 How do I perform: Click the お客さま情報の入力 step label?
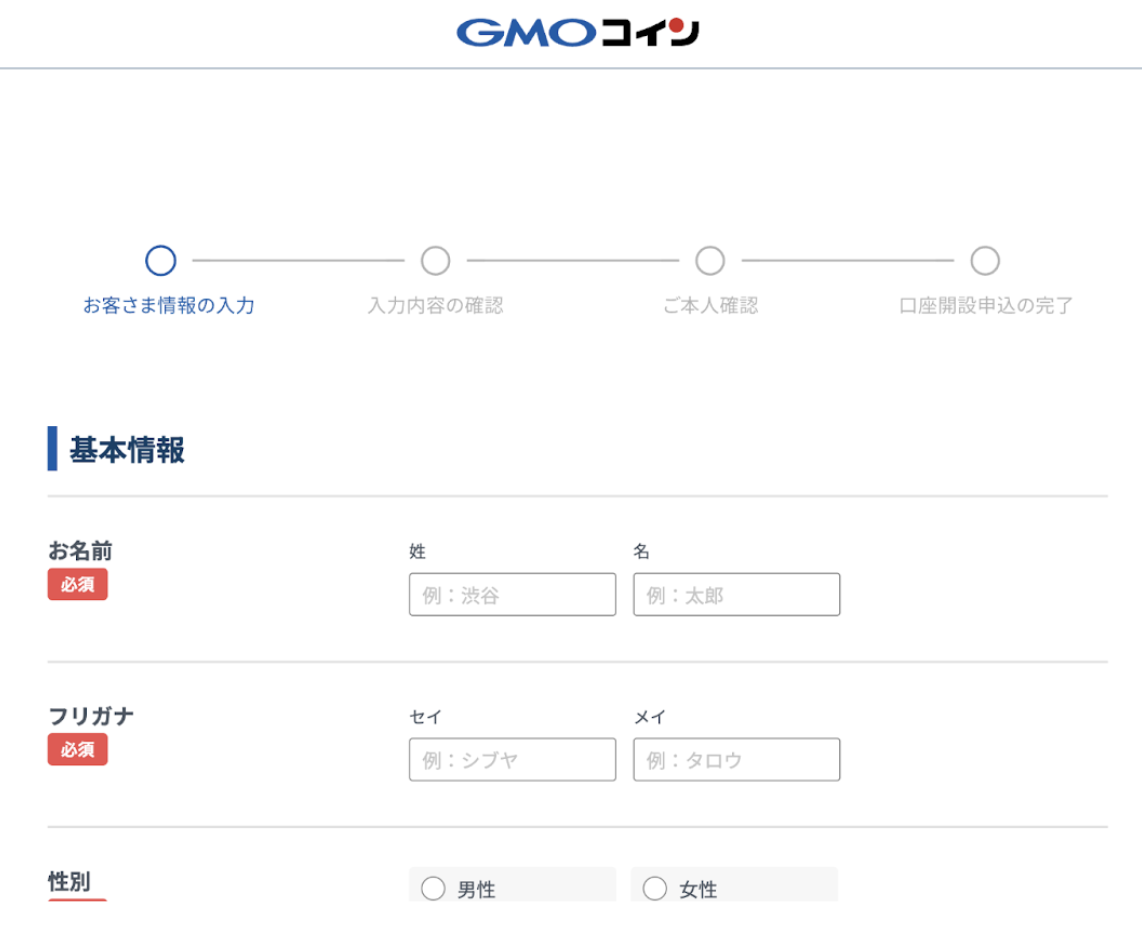point(169,305)
